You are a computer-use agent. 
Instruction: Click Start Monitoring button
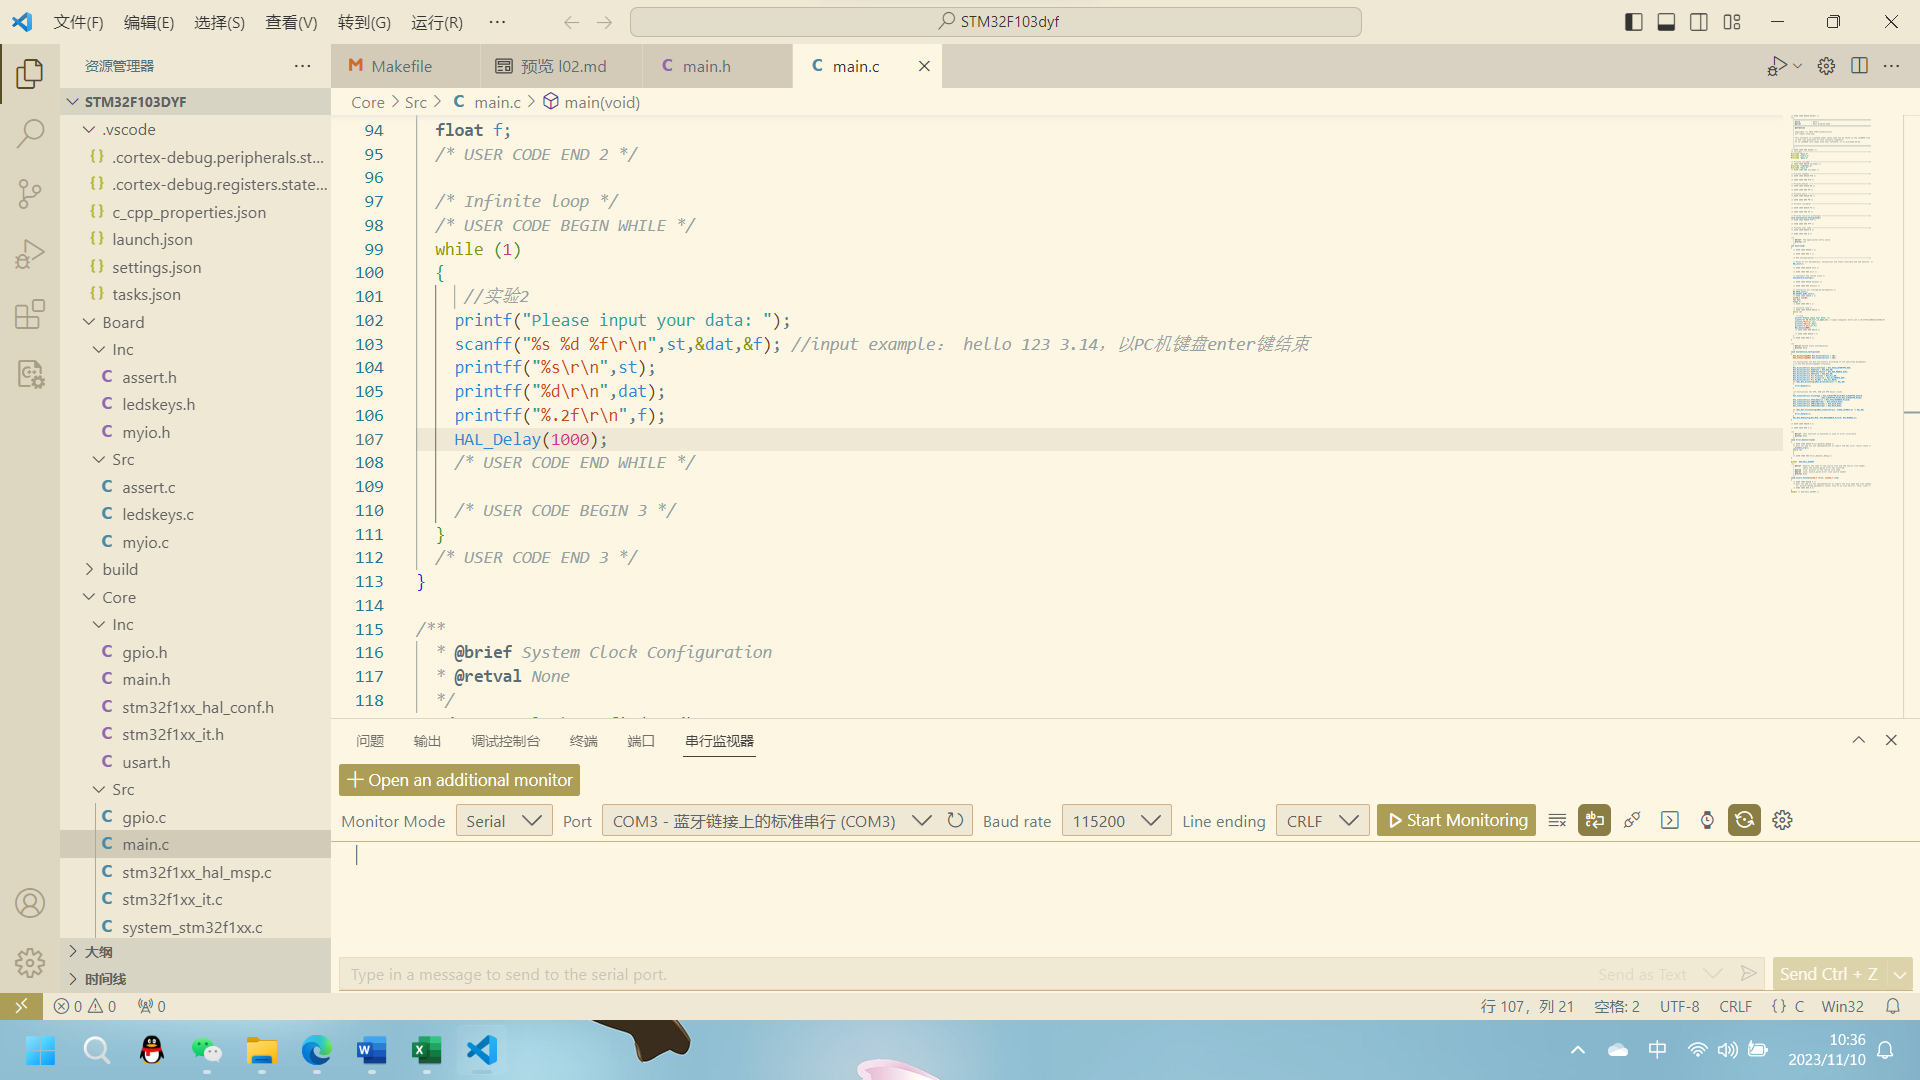(x=1457, y=820)
